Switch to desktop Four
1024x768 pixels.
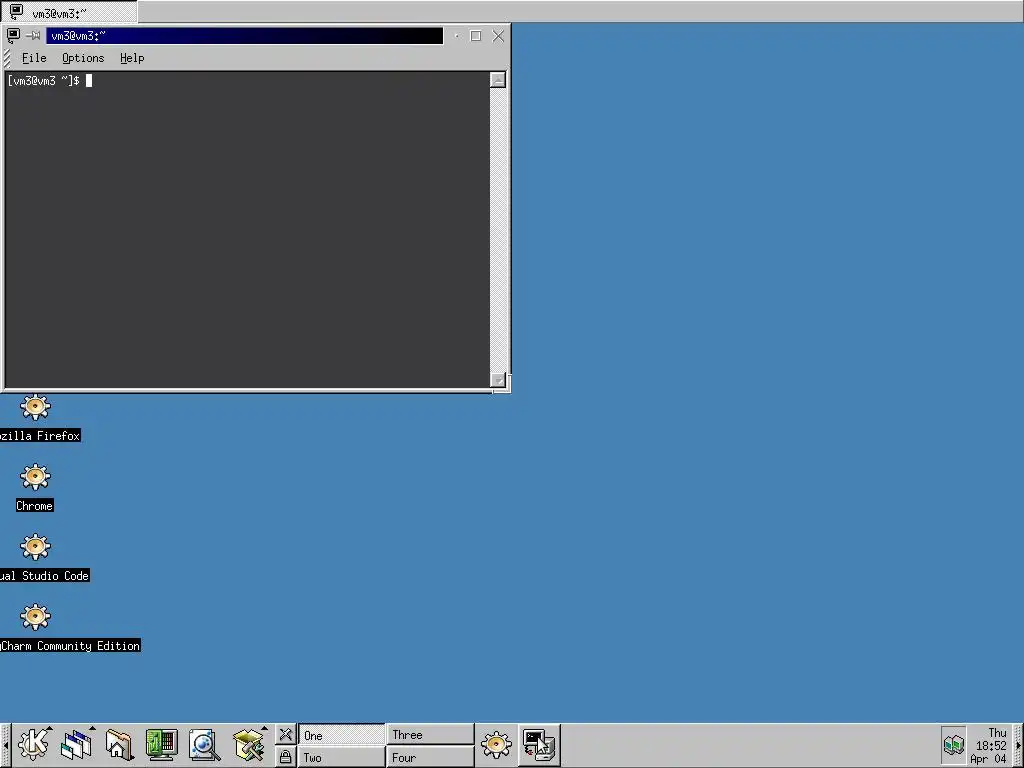(430, 758)
